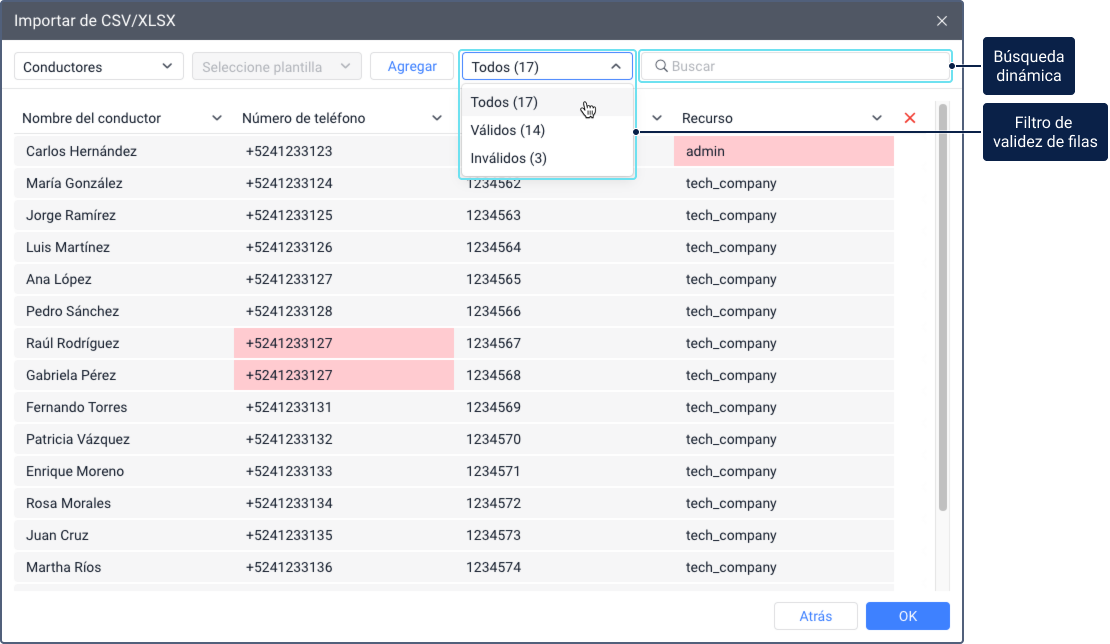Click the Atrás button
The height and width of the screenshot is (644, 1110).
click(816, 616)
